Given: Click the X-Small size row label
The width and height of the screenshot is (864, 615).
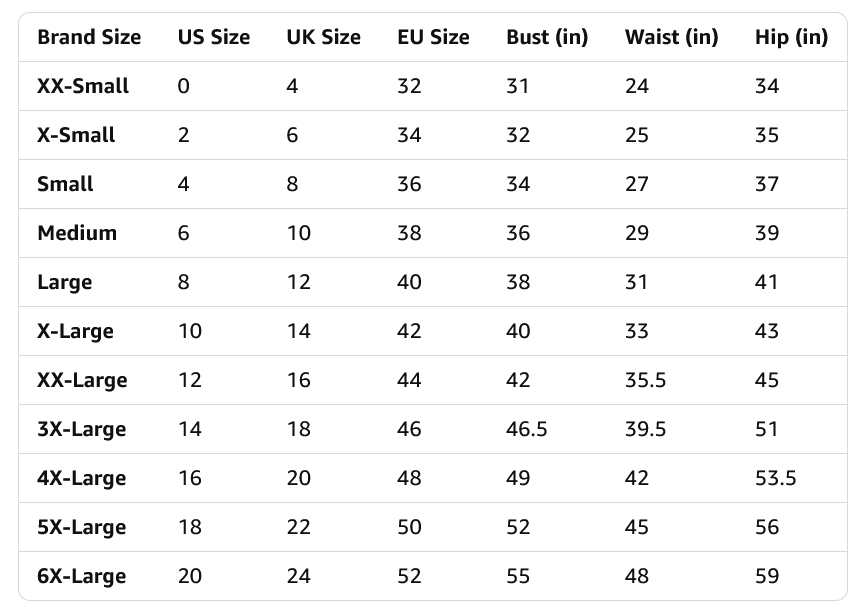Looking at the screenshot, I should (76, 135).
